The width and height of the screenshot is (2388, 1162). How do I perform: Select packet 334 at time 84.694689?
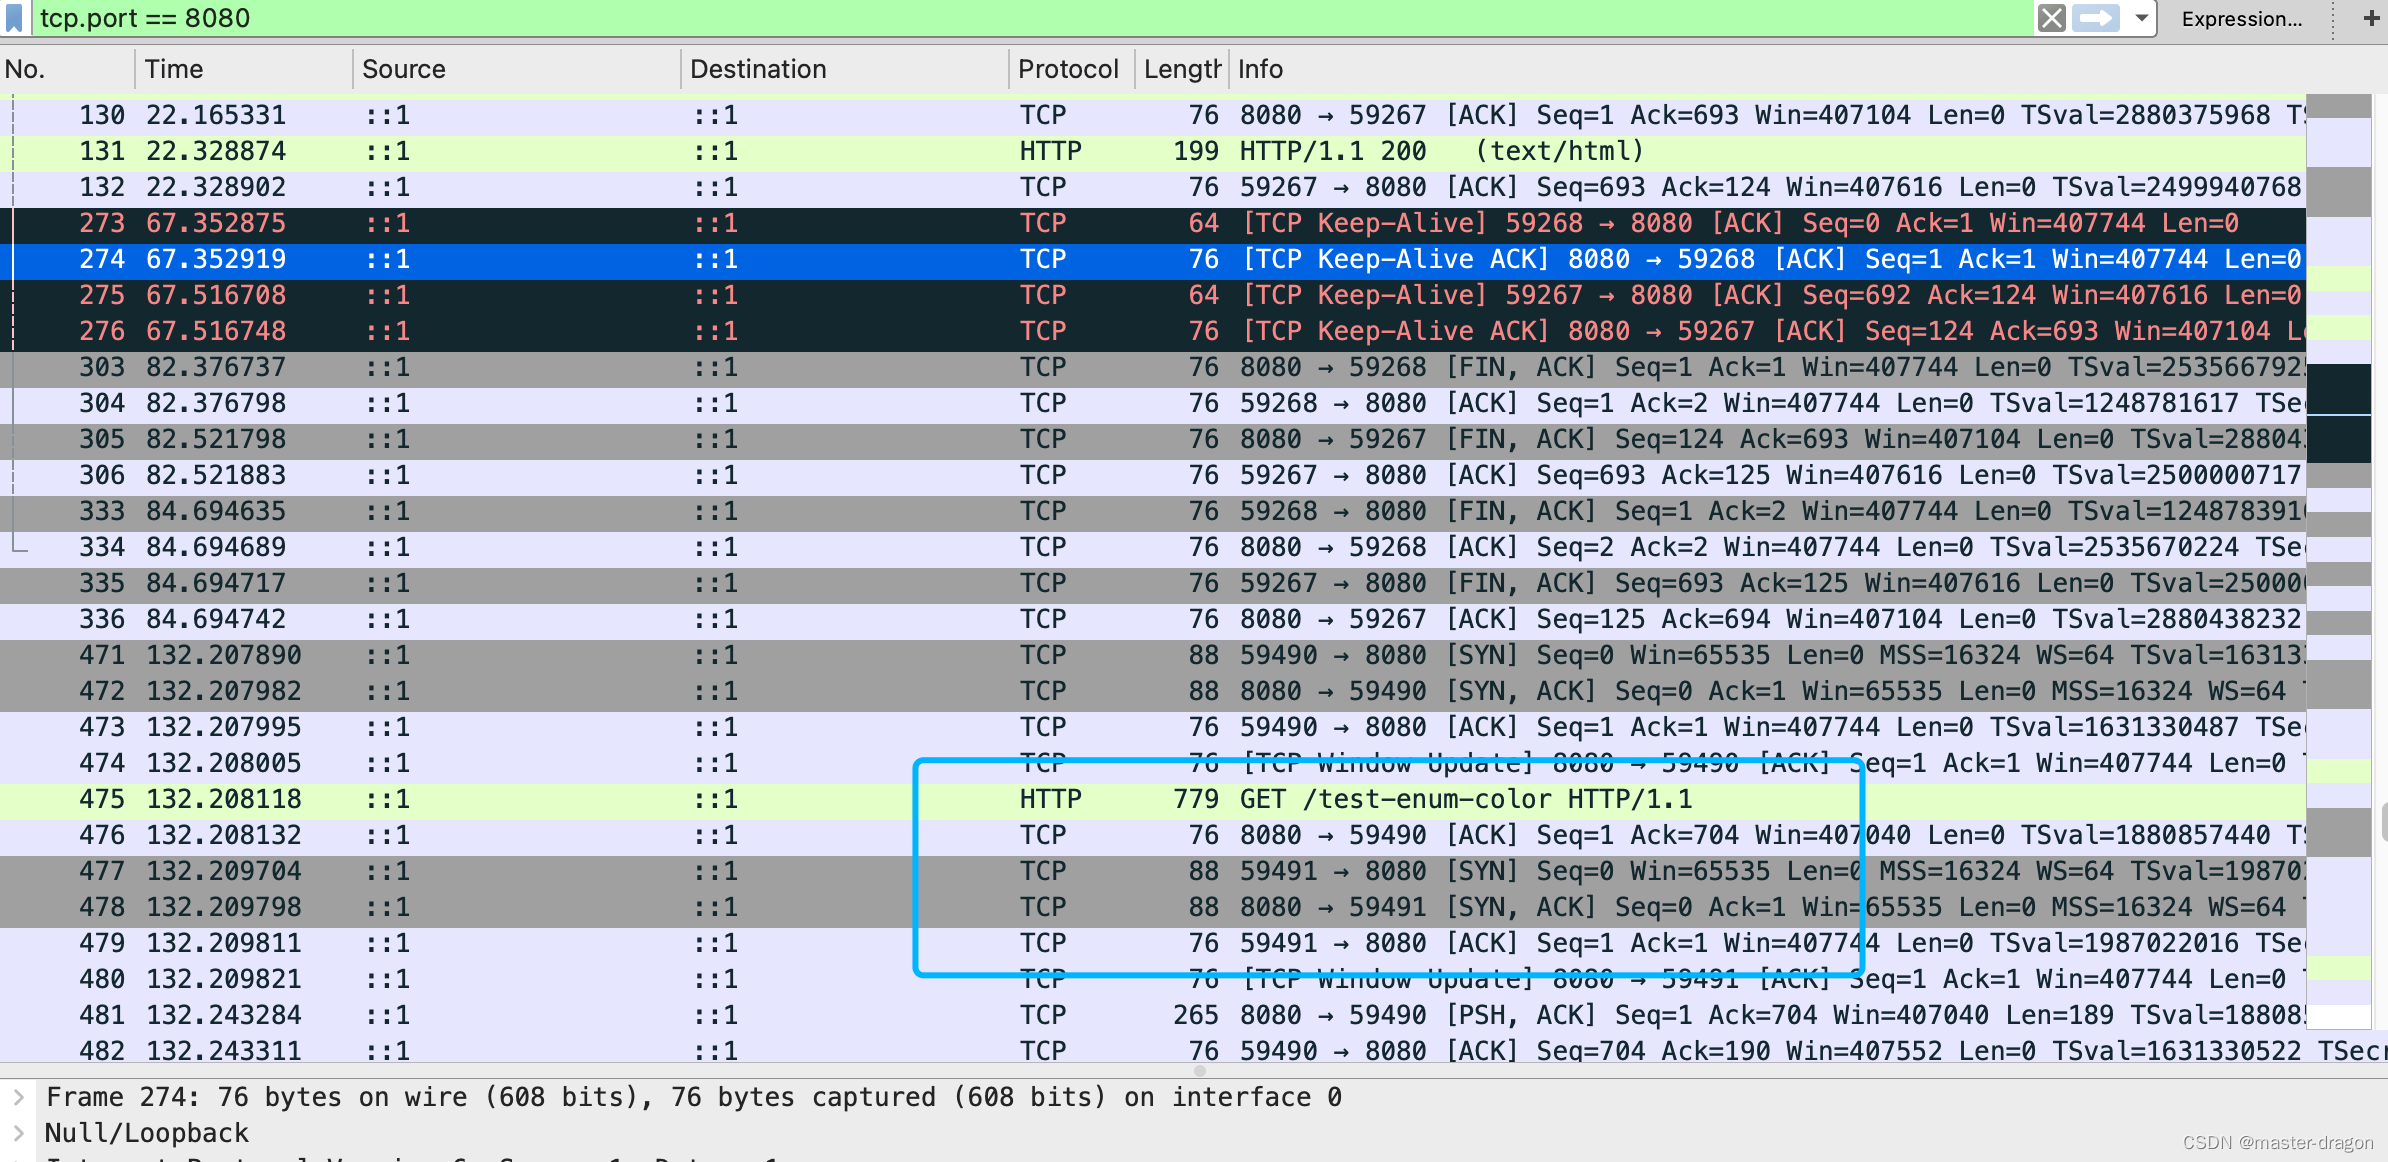(x=1152, y=547)
